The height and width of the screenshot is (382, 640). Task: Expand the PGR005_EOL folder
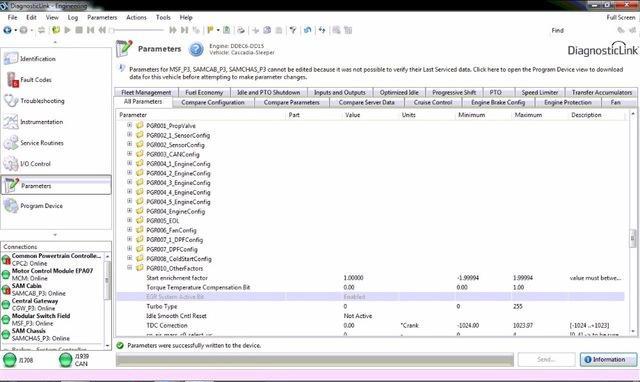pyautogui.click(x=129, y=220)
